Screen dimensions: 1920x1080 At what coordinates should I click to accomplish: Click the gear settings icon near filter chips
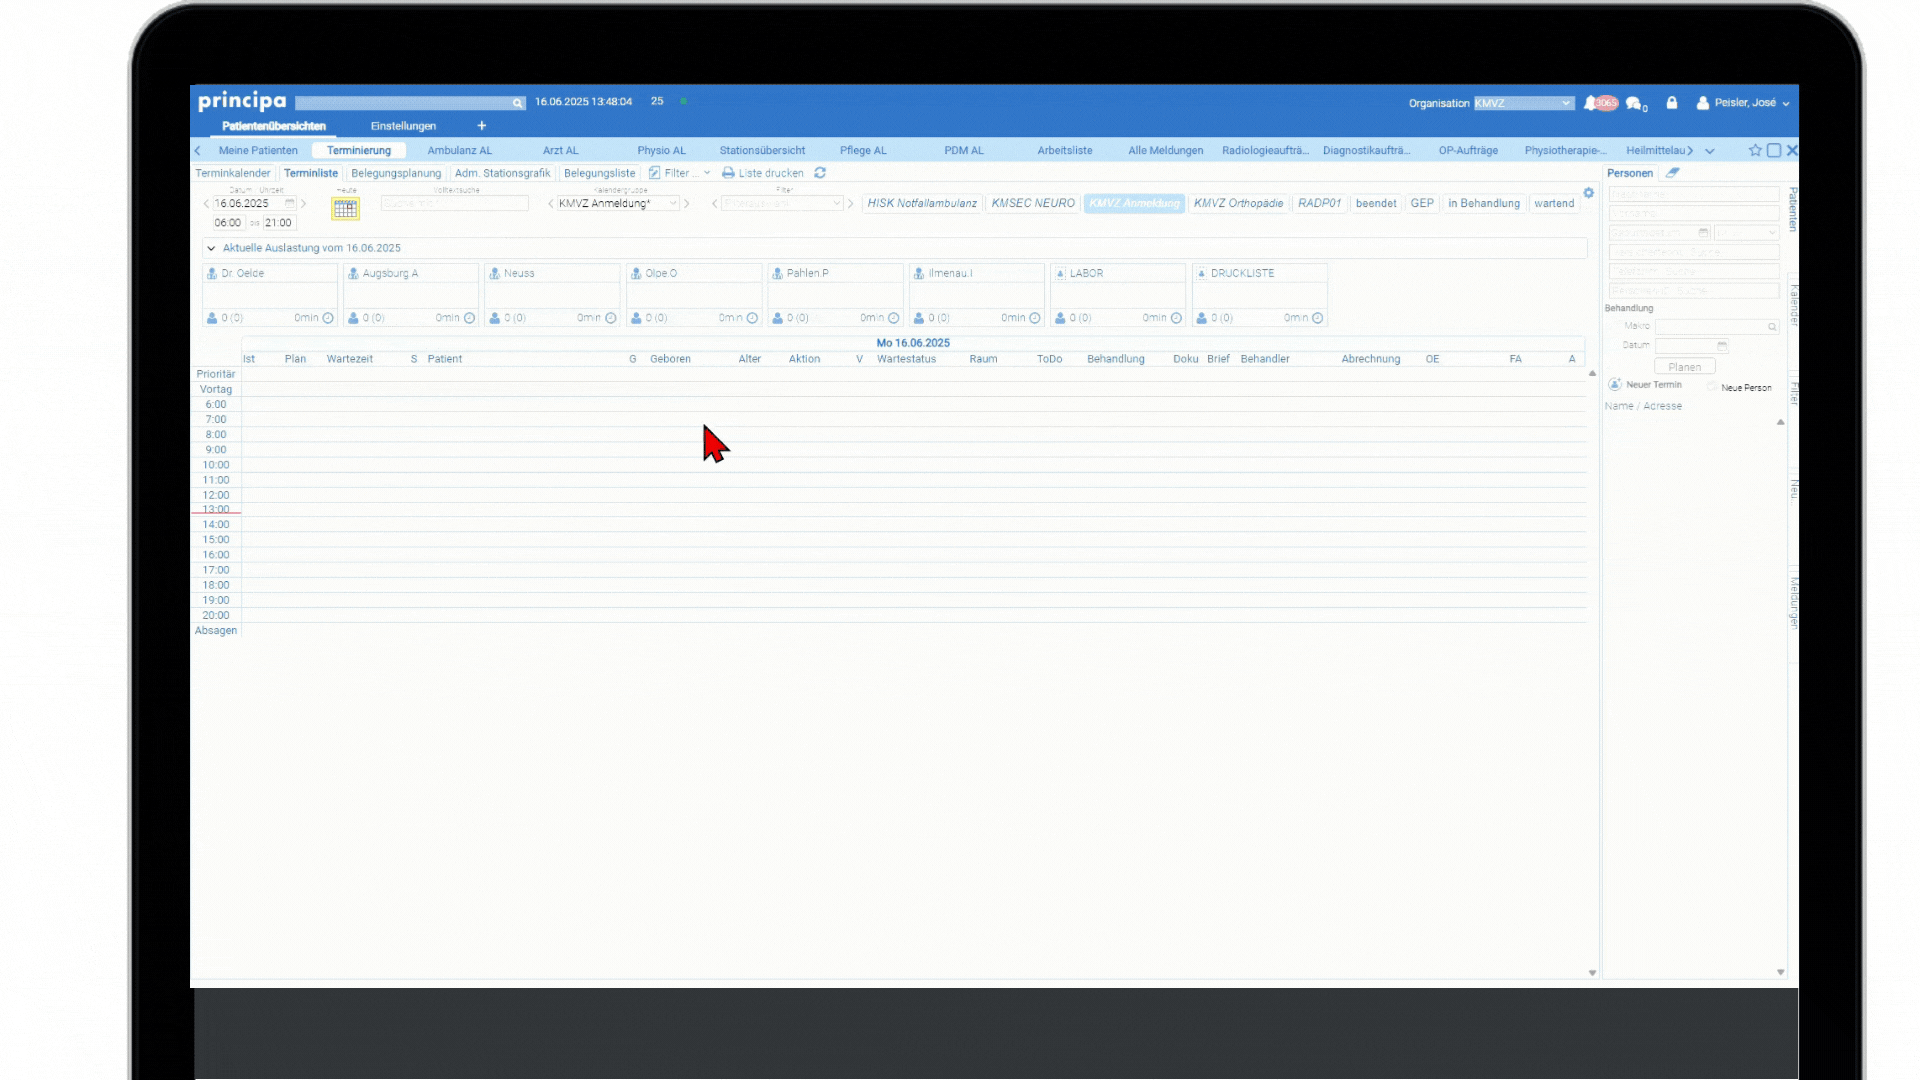click(x=1588, y=193)
